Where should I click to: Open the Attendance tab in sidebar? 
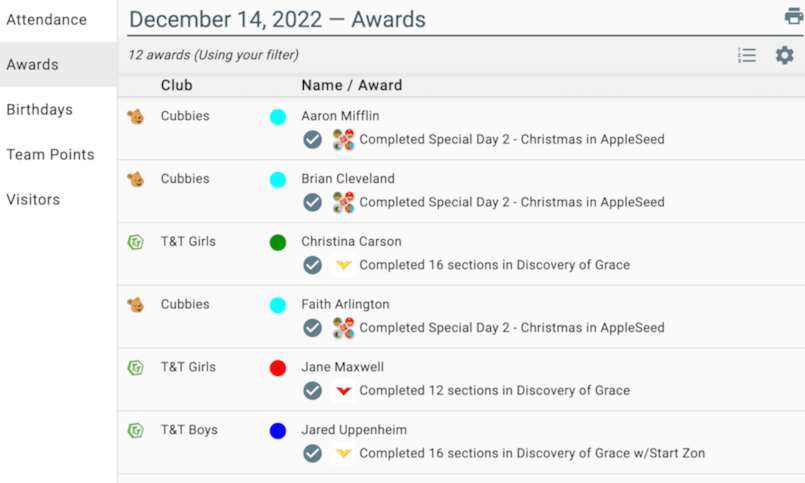46,20
